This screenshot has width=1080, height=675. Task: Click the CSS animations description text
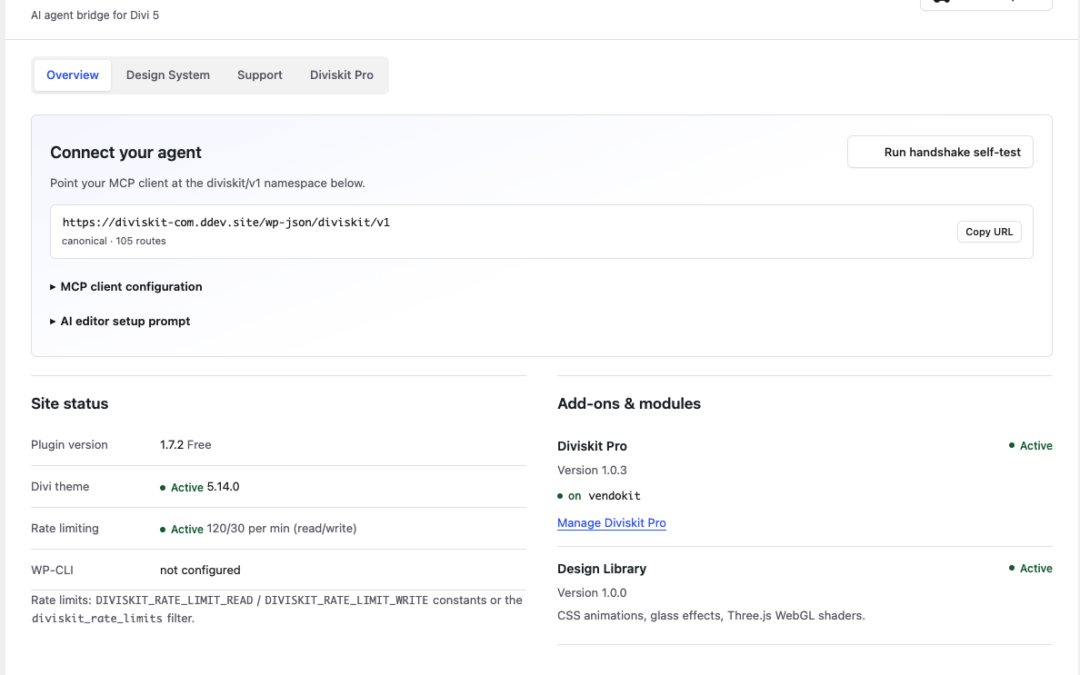click(711, 616)
